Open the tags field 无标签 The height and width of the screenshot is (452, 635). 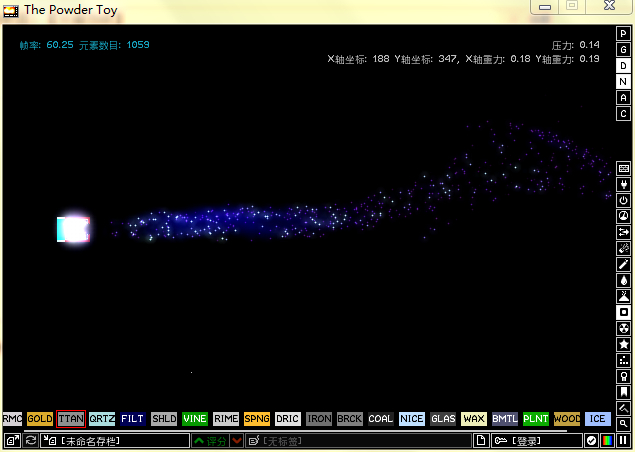tap(359, 440)
